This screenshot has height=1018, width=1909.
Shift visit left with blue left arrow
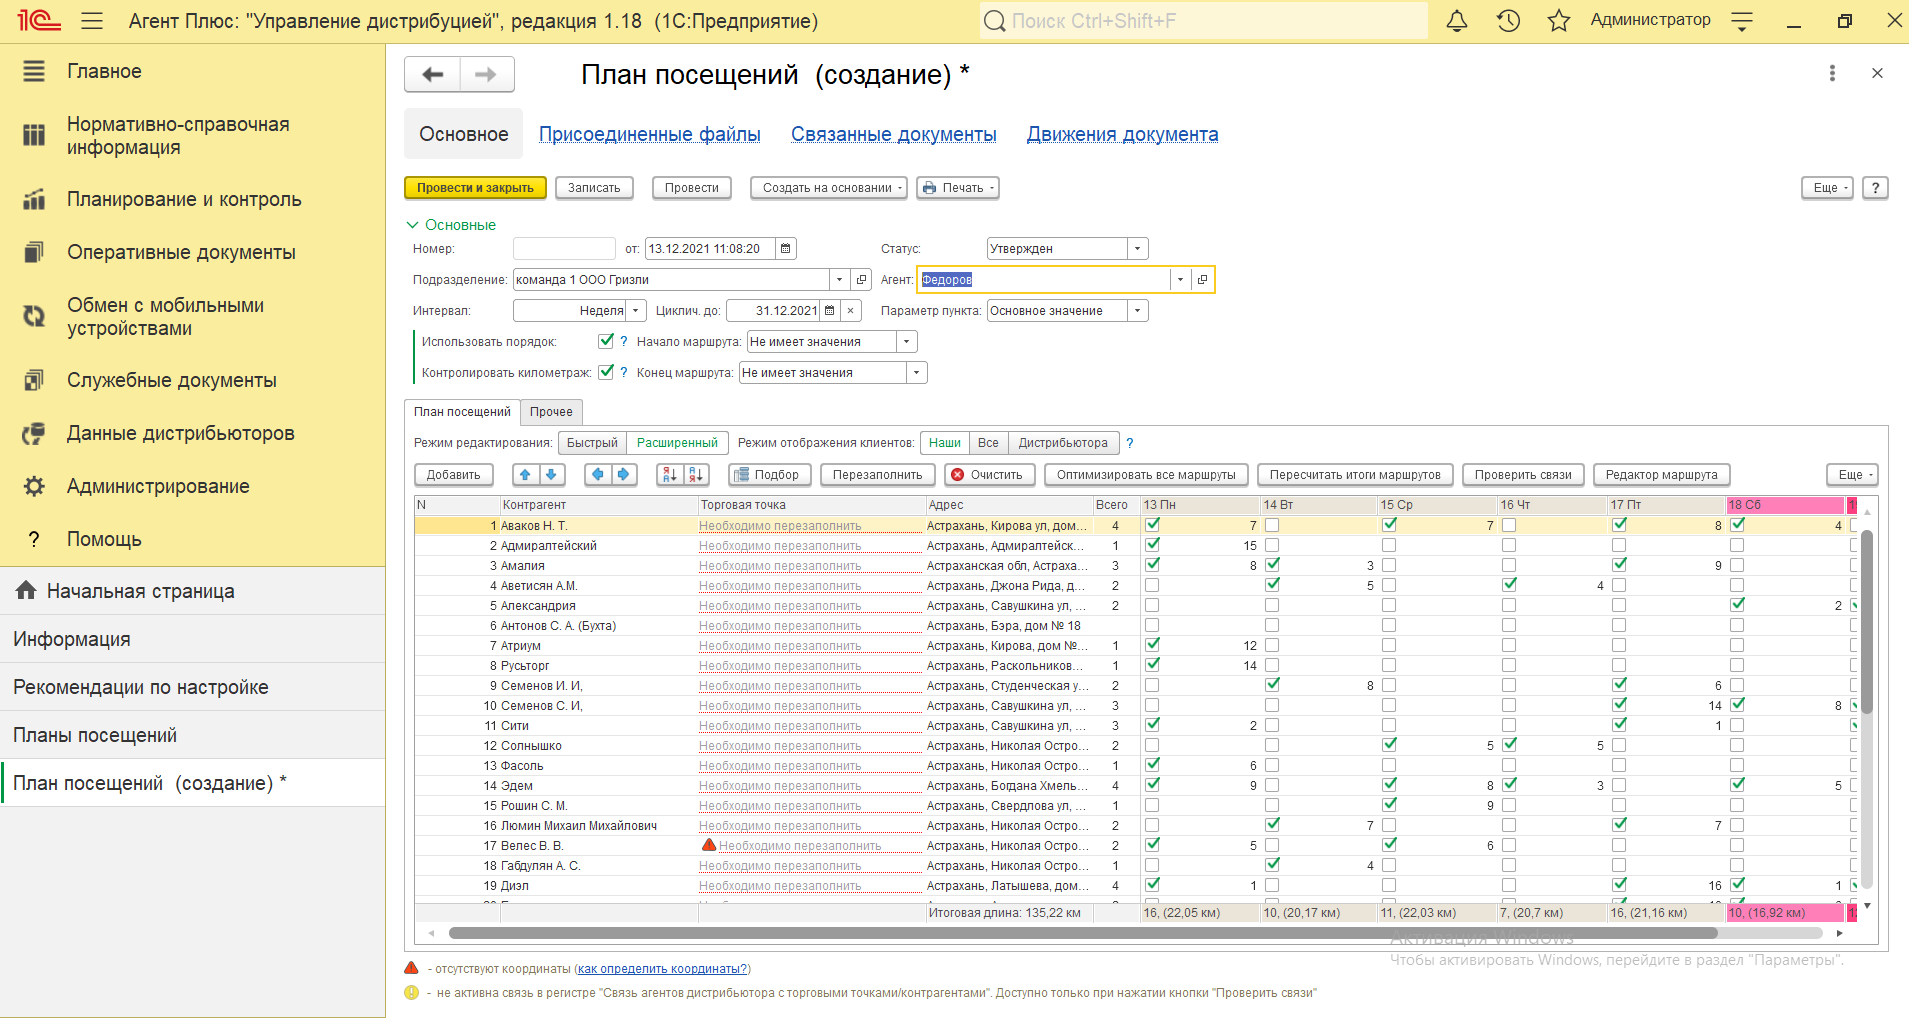(597, 475)
